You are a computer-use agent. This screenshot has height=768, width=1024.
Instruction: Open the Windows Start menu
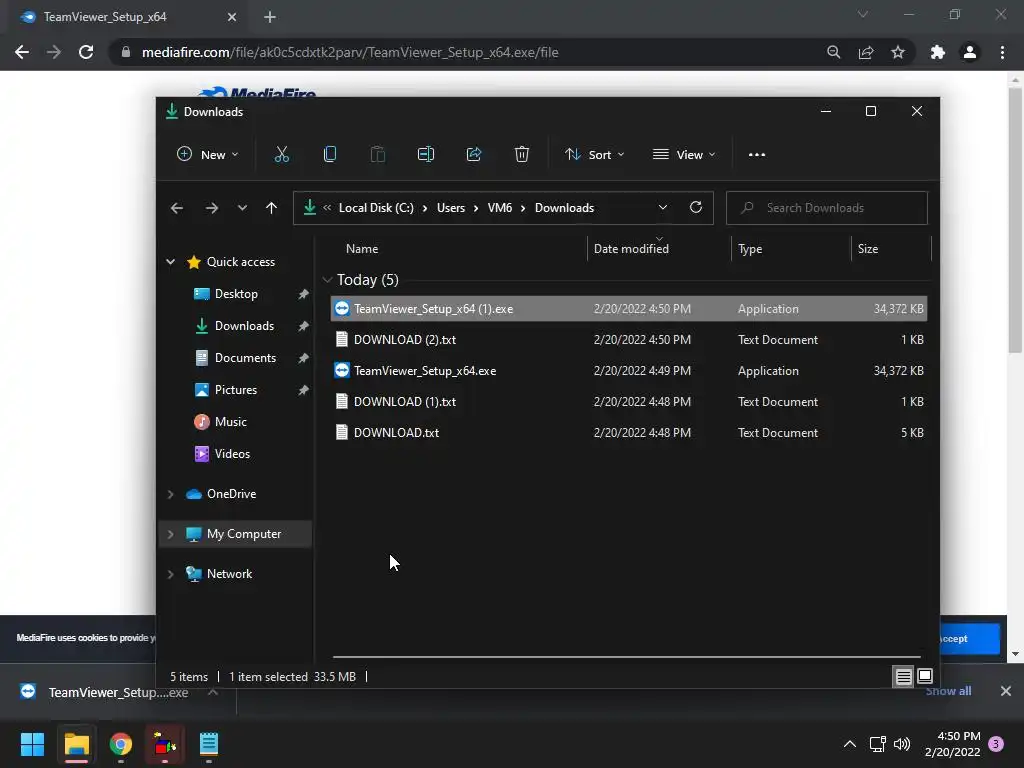32,744
